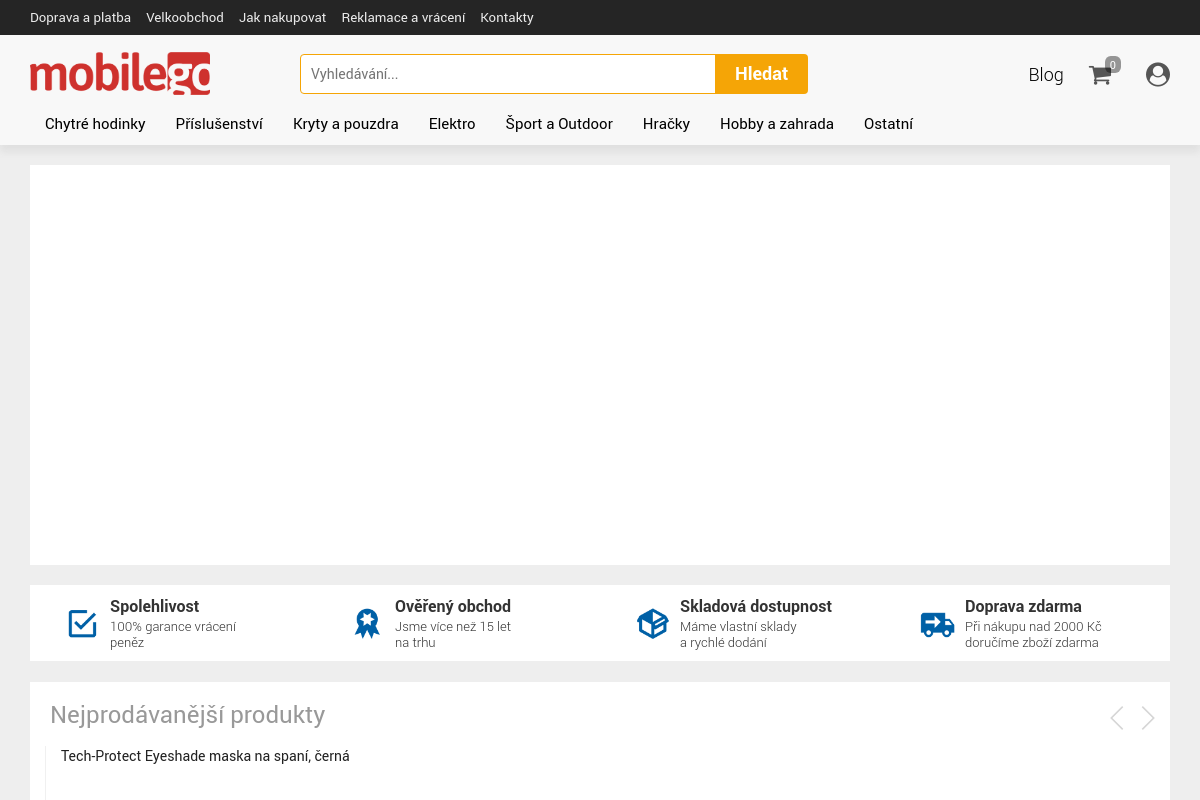Show previous best-selling products with left arrow
This screenshot has height=800, width=1200.
click(1117, 718)
